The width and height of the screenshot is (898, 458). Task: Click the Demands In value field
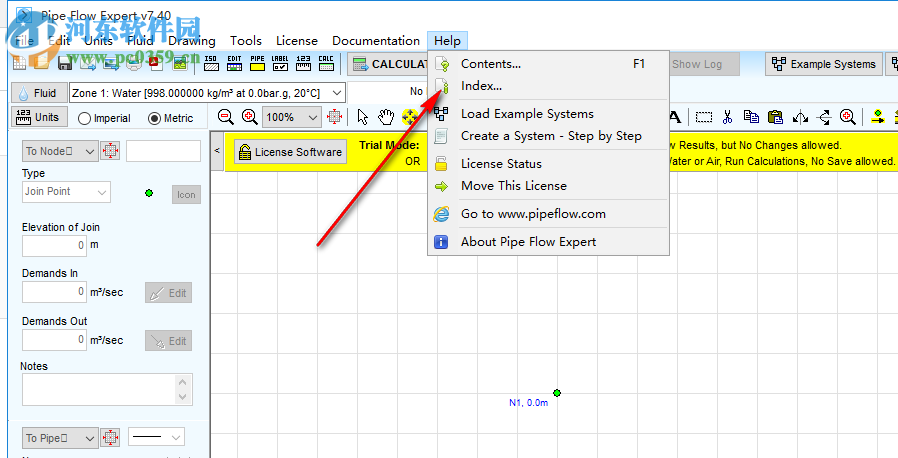[54, 292]
